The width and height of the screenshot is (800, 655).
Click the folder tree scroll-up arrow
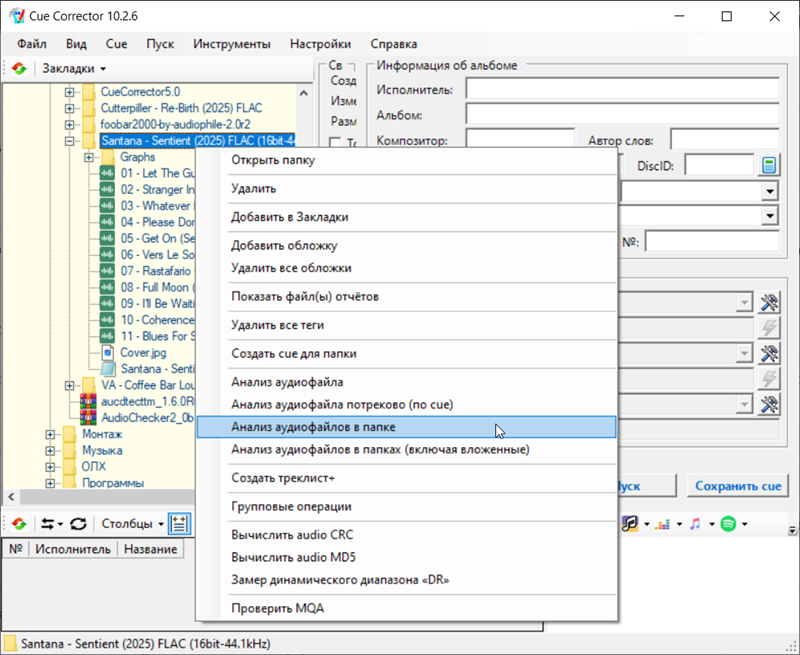coord(304,93)
